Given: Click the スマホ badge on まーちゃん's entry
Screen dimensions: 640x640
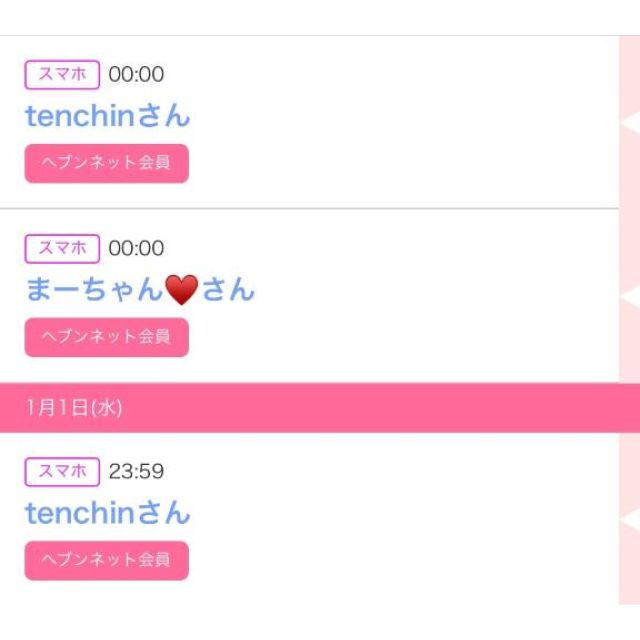Looking at the screenshot, I should tap(62, 248).
